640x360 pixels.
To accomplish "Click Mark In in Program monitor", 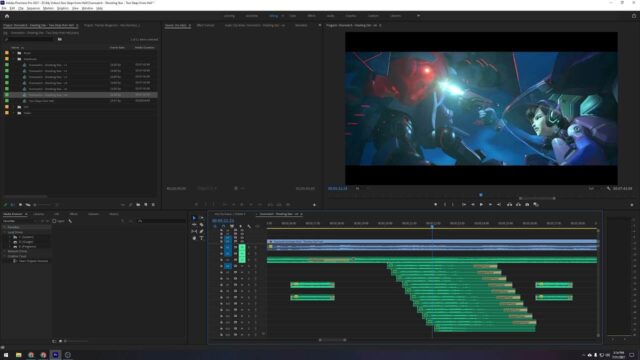I will tap(445, 204).
